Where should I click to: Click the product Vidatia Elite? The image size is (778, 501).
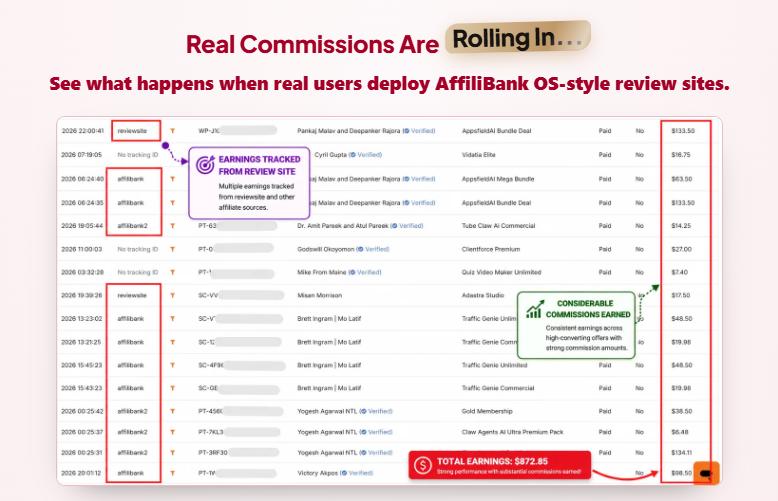[479, 155]
